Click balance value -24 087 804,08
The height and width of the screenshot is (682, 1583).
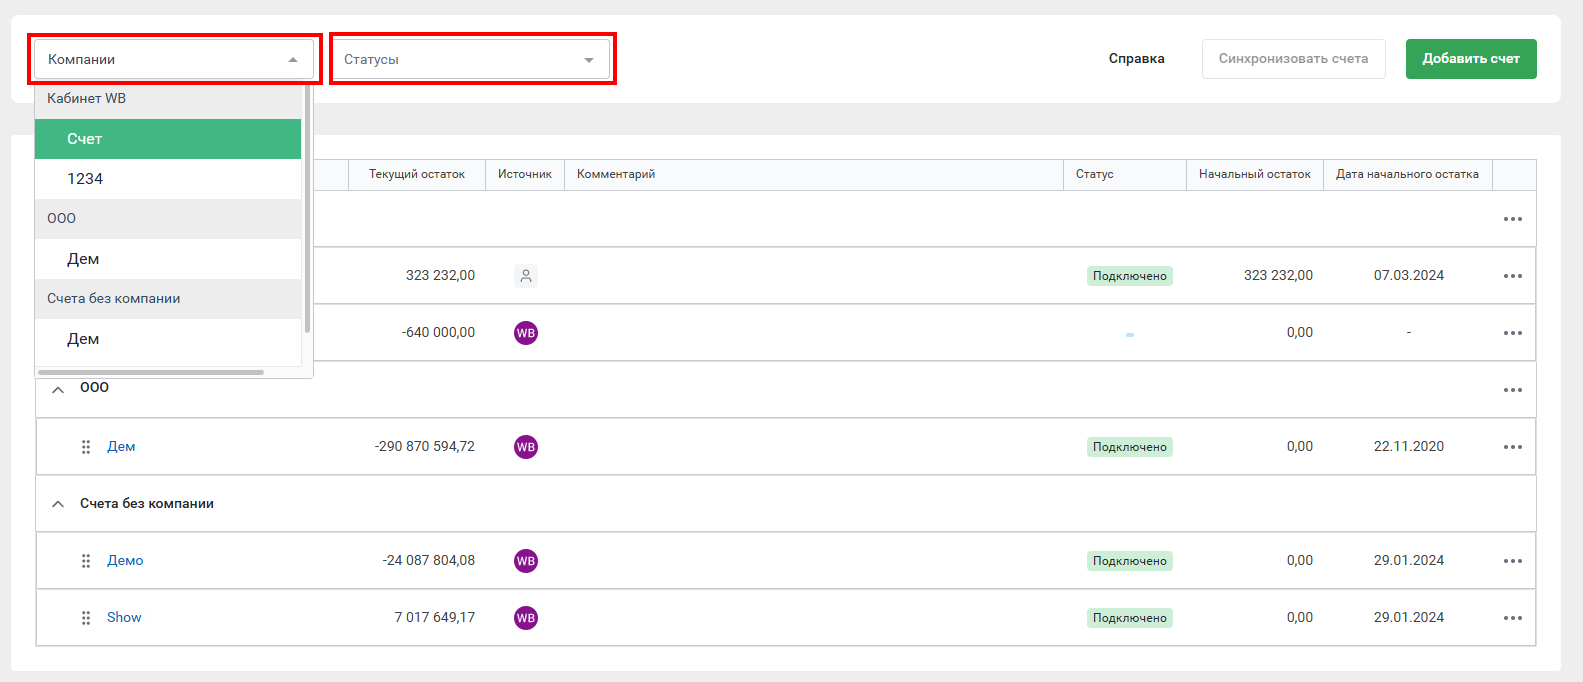pyautogui.click(x=429, y=561)
